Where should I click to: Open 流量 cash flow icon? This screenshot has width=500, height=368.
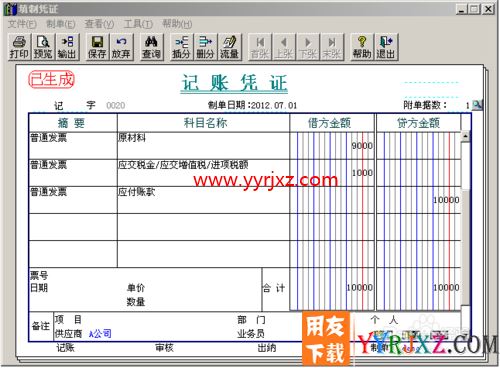(x=230, y=47)
